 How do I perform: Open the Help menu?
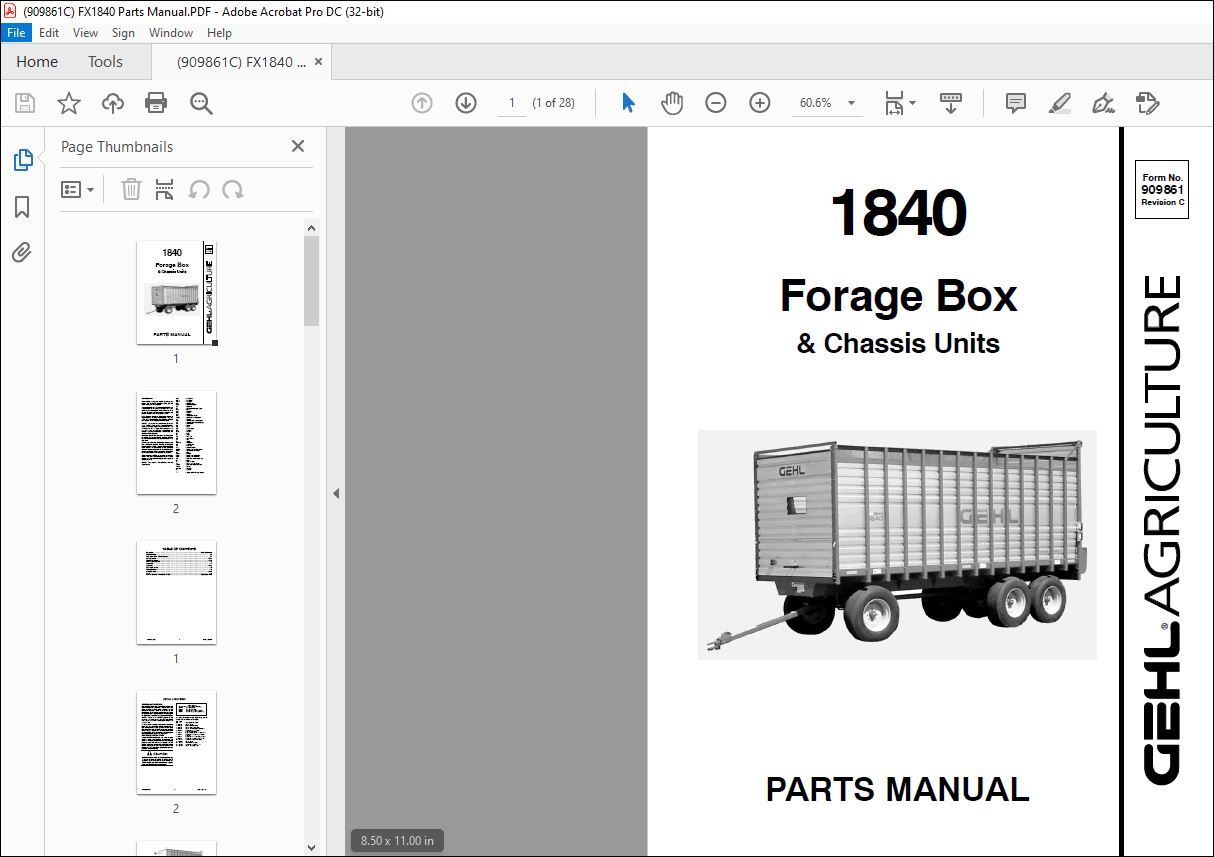(219, 33)
